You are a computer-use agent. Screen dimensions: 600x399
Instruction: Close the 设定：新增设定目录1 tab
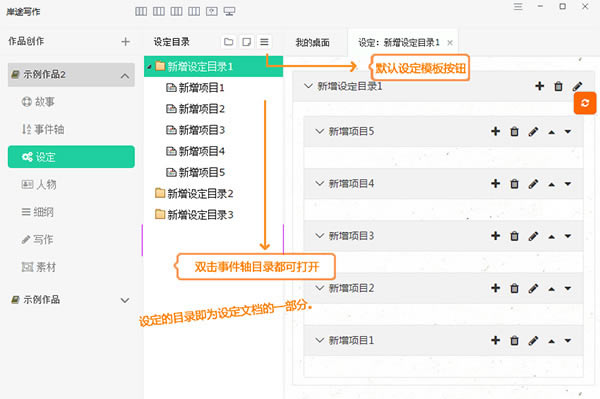[x=450, y=43]
